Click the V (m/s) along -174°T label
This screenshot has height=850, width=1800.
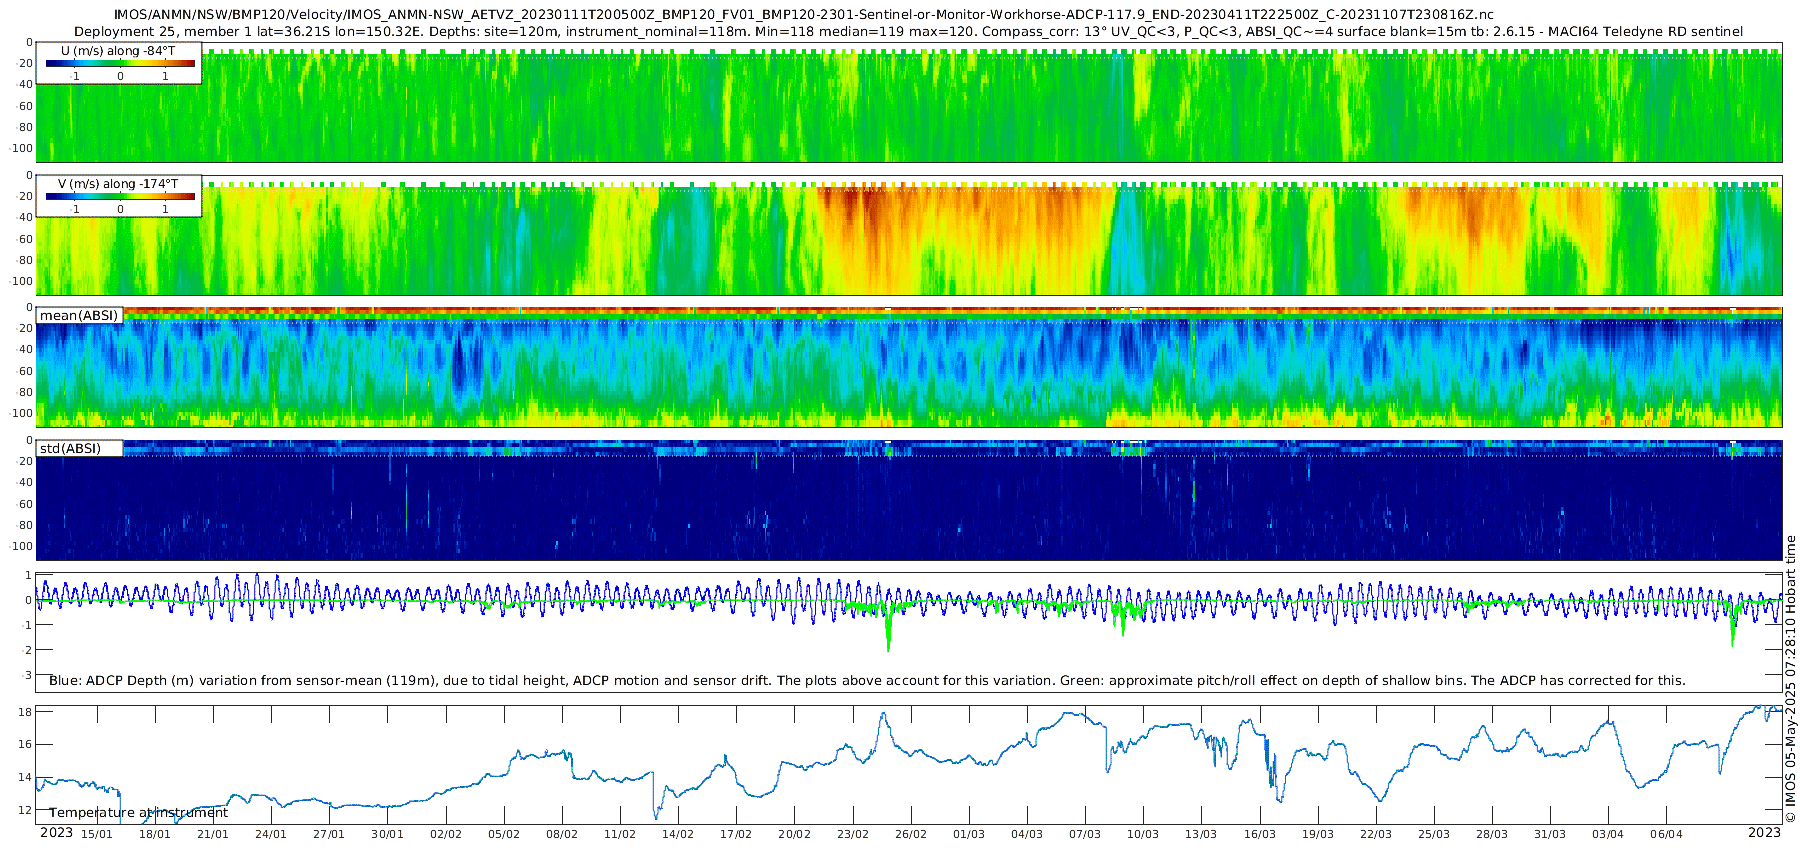click(x=118, y=183)
